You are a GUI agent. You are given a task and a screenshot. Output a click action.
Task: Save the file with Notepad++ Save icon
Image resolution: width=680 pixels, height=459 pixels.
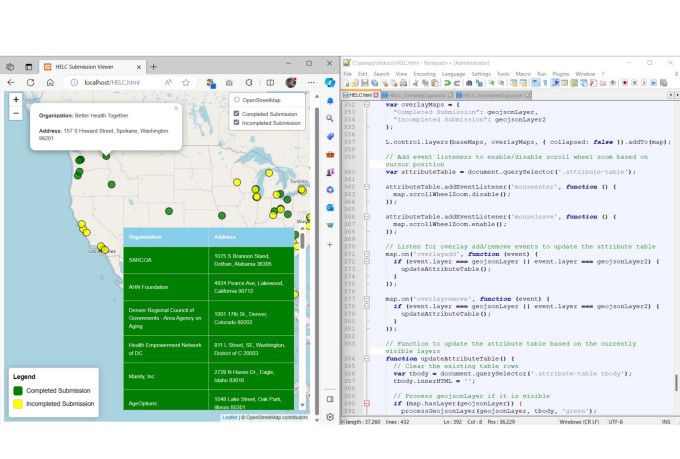coord(364,82)
